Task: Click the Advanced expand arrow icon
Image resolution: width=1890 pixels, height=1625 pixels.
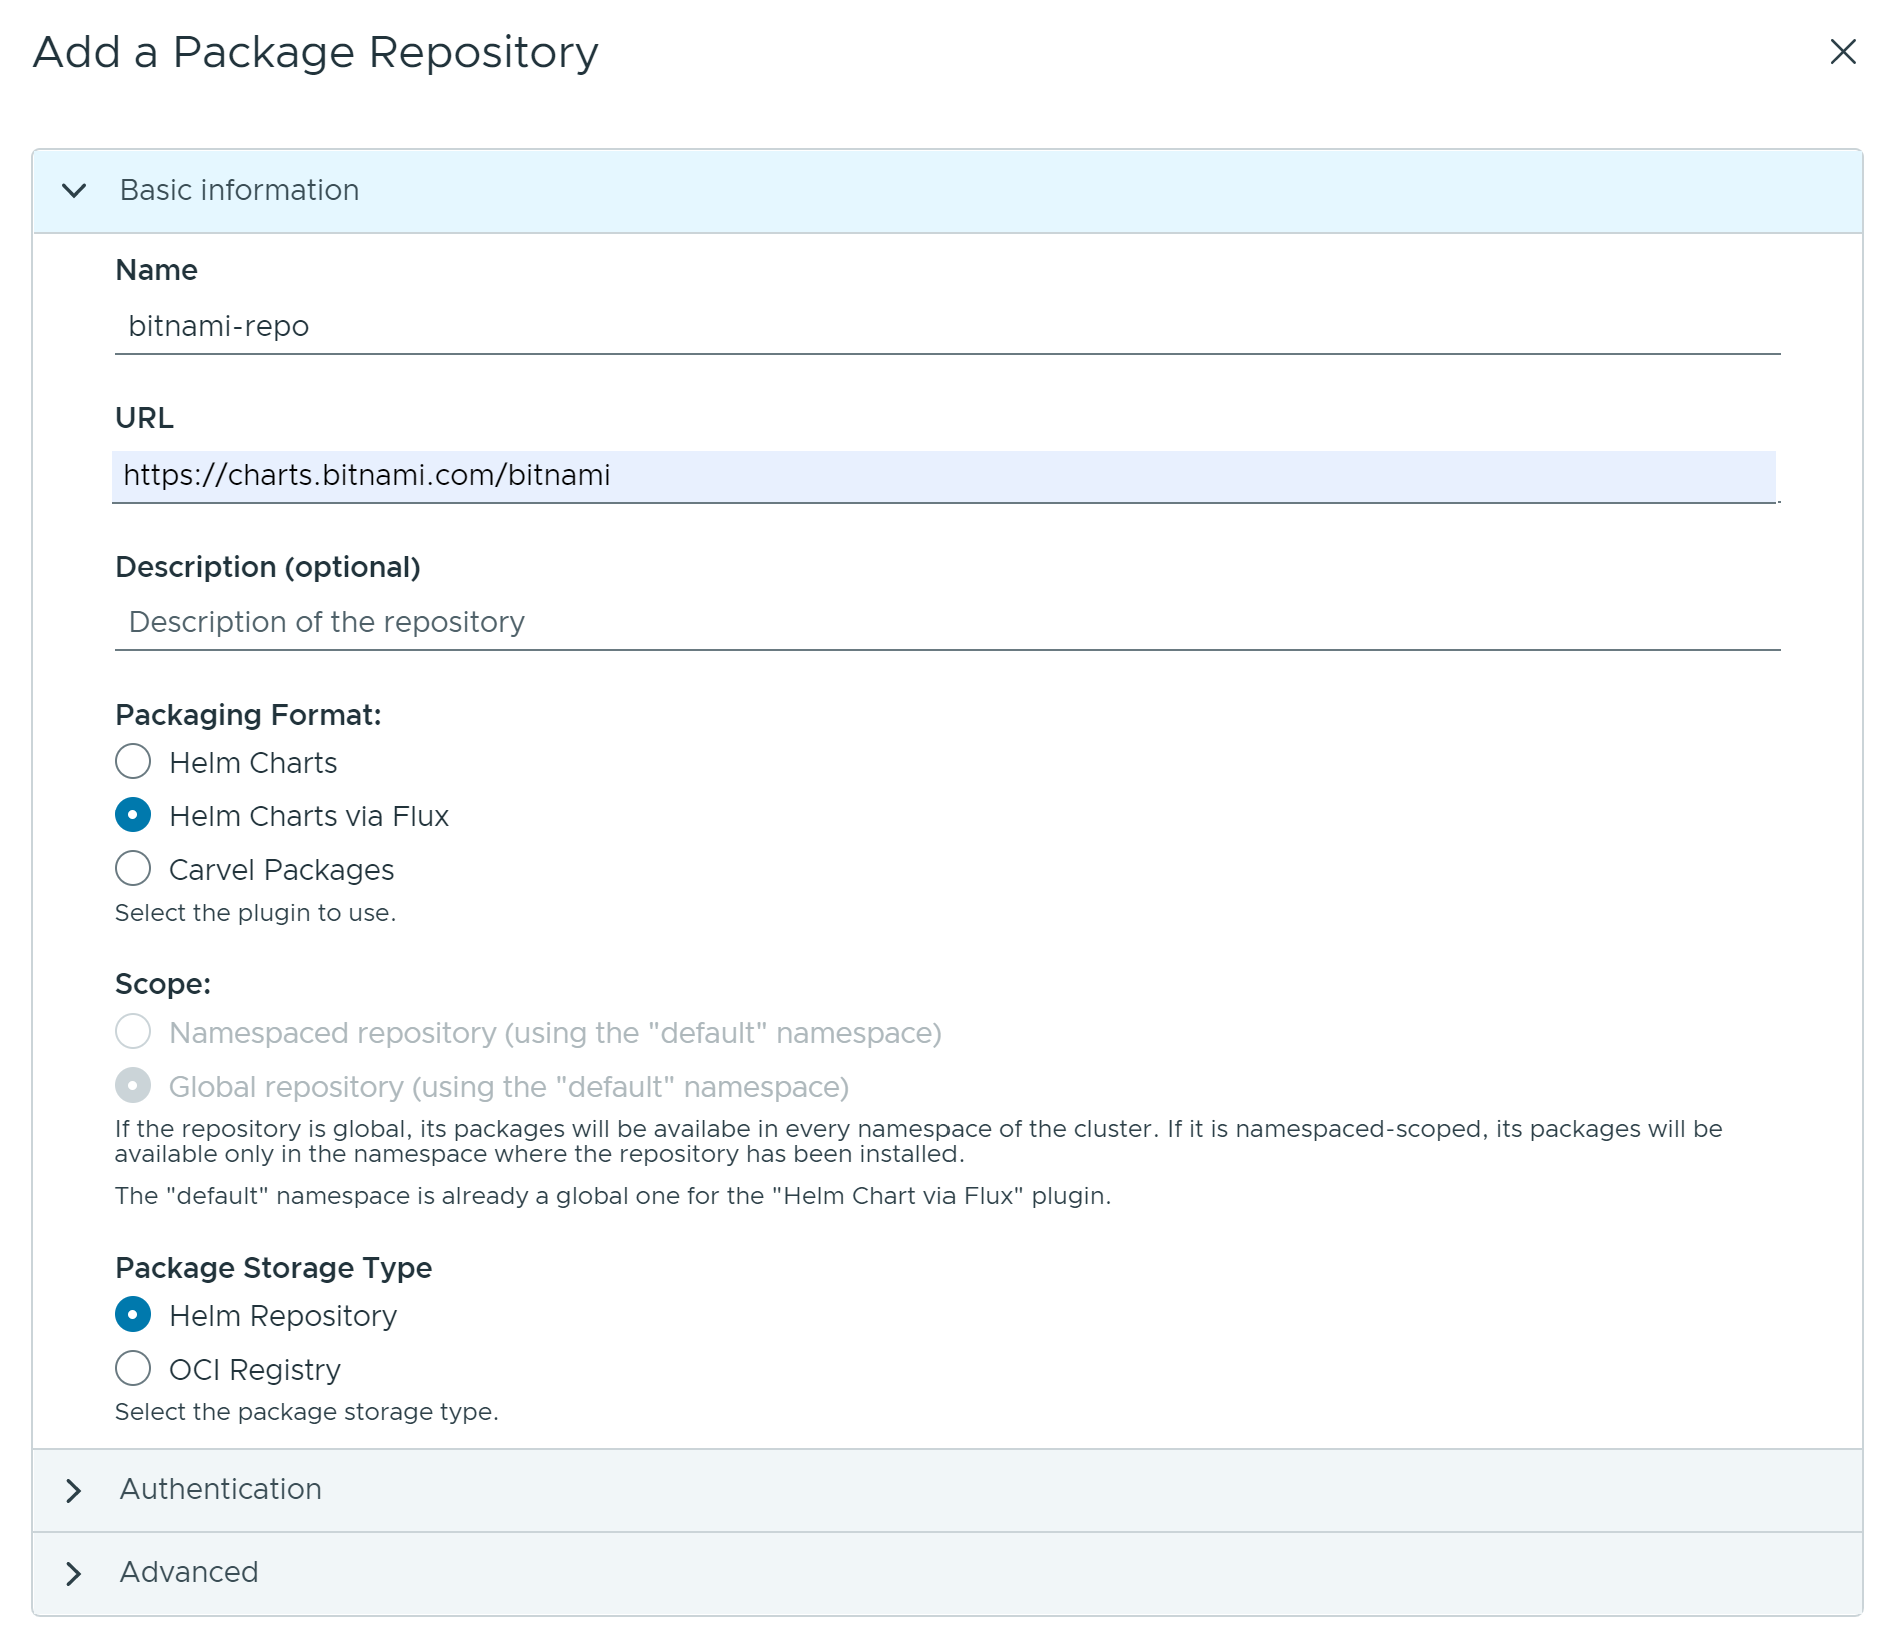Action: 74,1573
